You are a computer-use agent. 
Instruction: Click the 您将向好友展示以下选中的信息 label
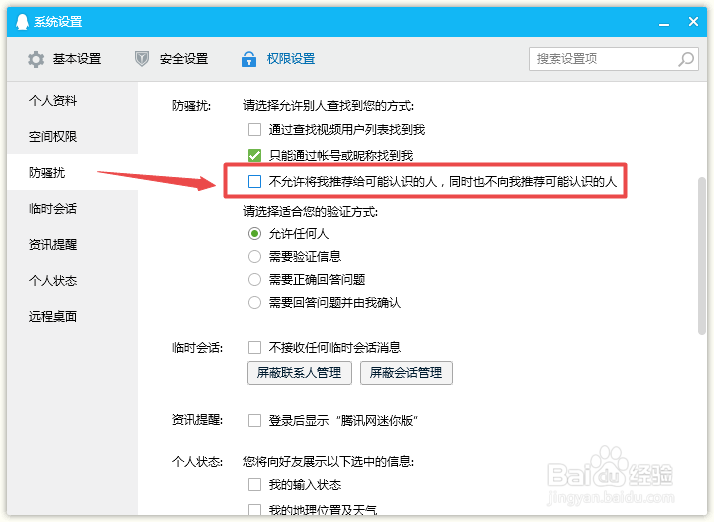(x=328, y=462)
